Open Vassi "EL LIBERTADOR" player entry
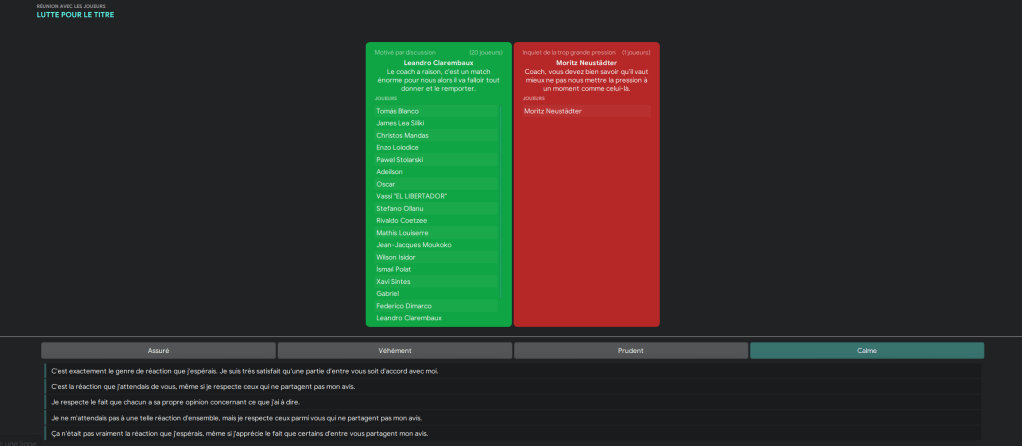Viewport: 1022px width, 446px height. tap(411, 196)
